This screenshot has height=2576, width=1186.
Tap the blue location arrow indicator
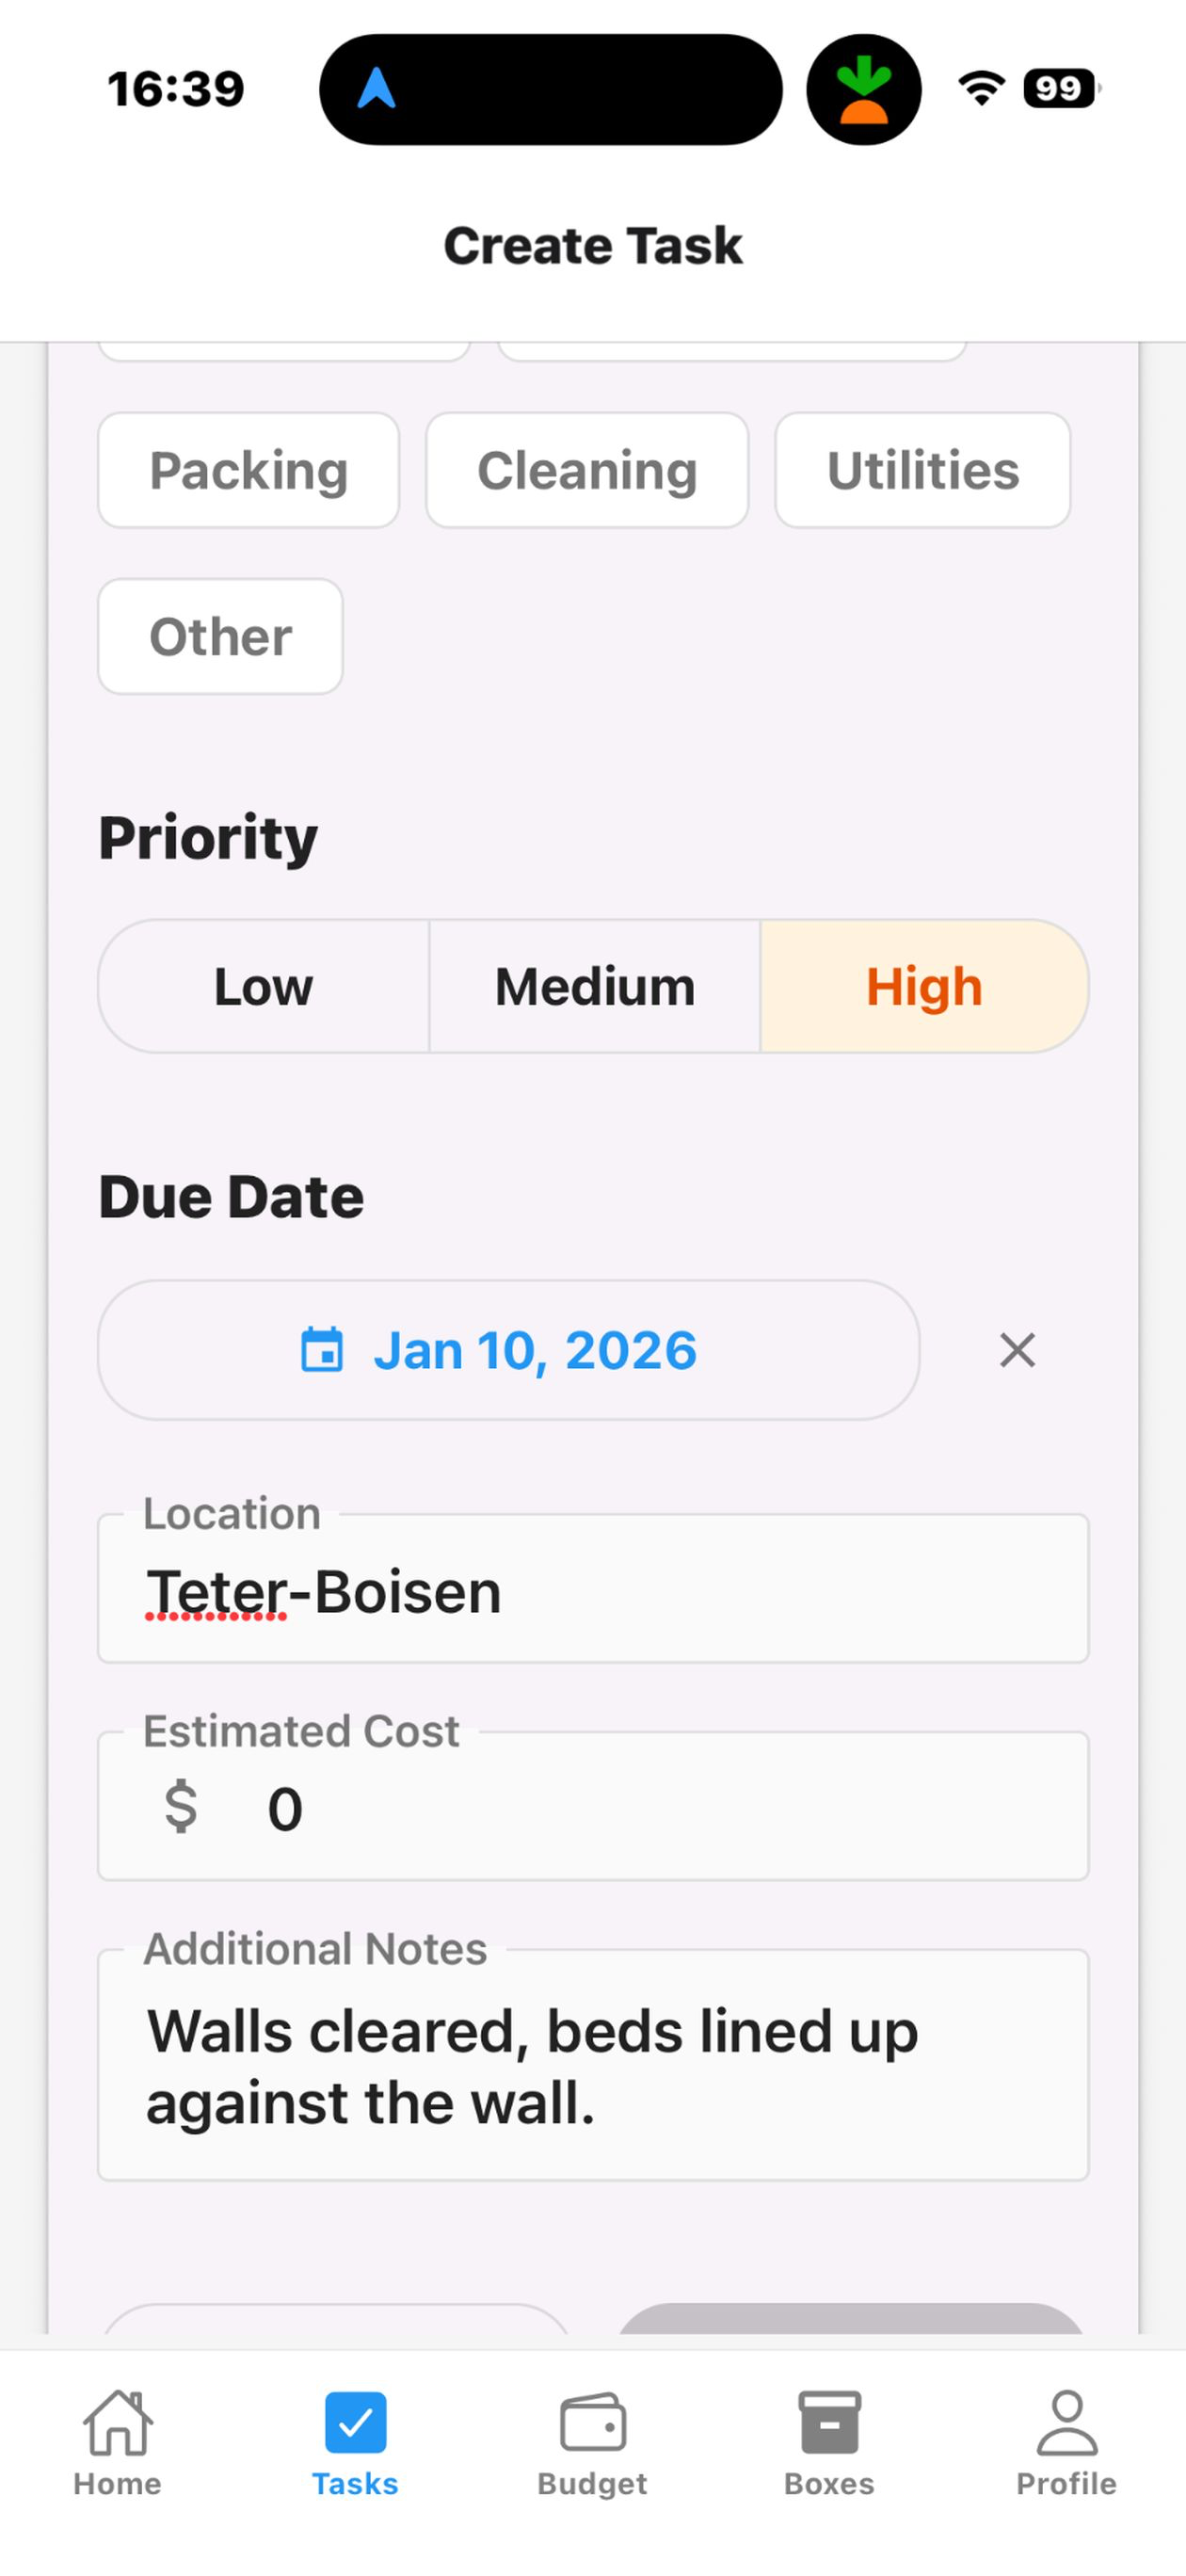pyautogui.click(x=377, y=88)
